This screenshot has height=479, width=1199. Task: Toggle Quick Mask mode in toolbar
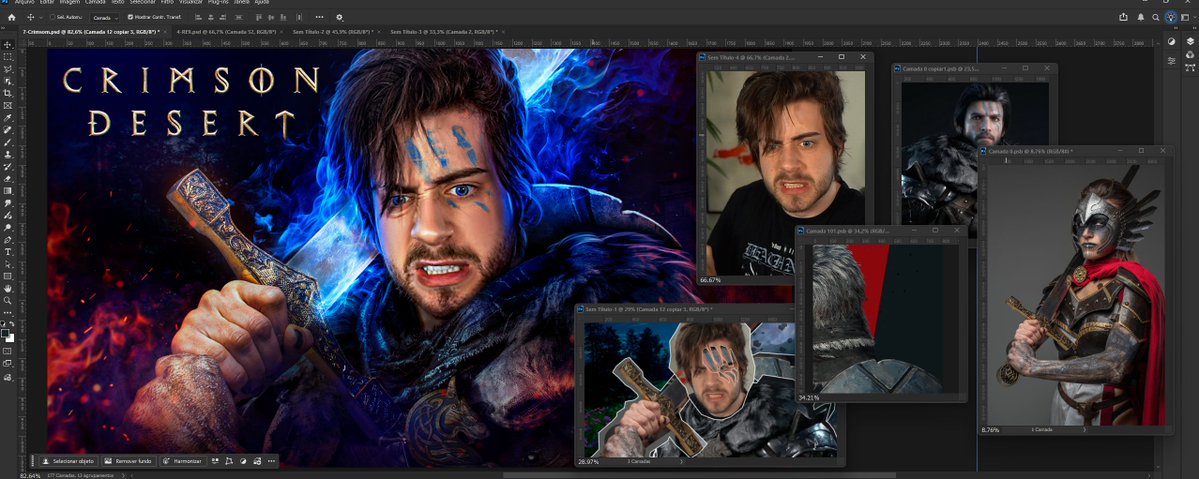point(8,351)
